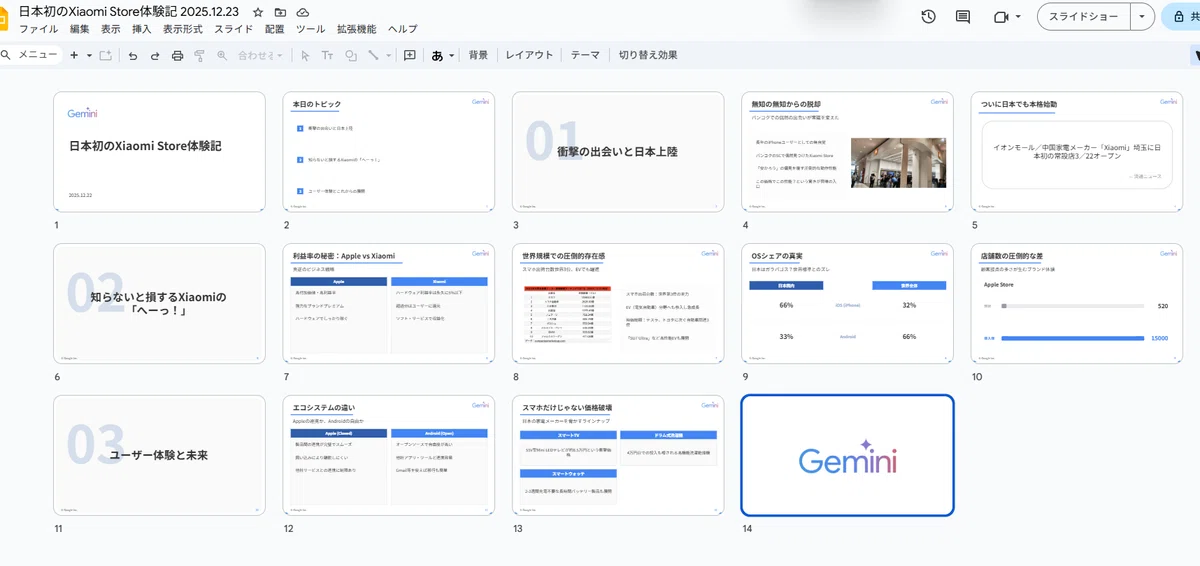Select slide 13 スマホだけじゃない価格破壊 thumbnail
This screenshot has width=1200, height=566.
point(618,455)
